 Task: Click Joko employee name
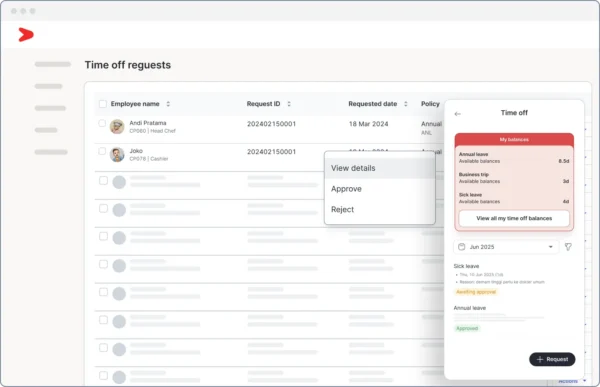point(136,151)
